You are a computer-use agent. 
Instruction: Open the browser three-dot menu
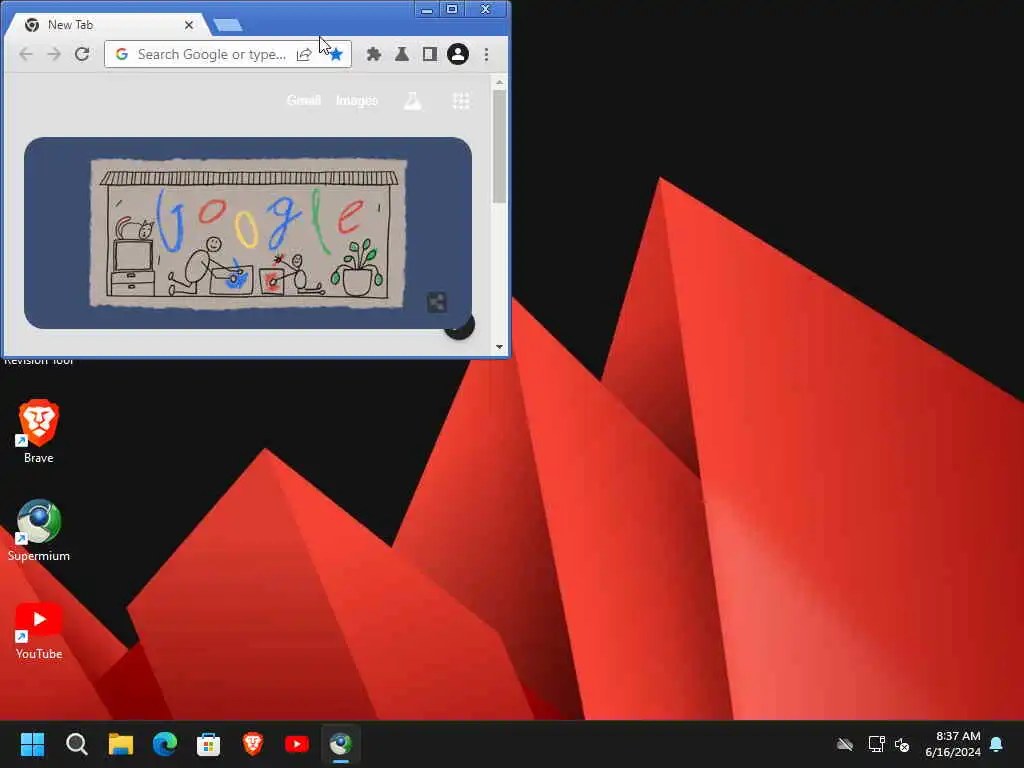click(487, 54)
